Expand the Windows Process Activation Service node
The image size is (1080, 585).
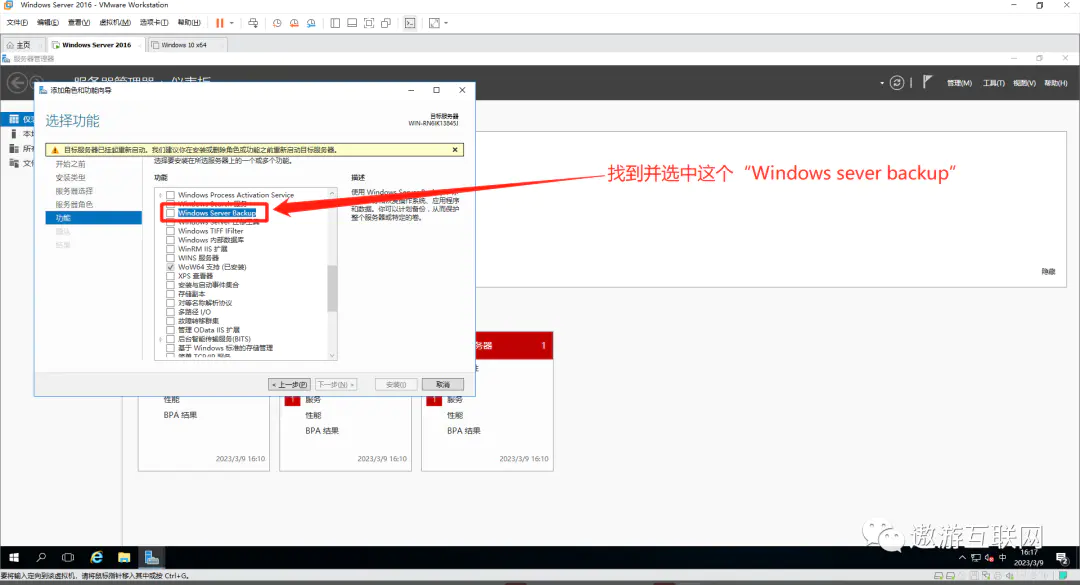click(160, 195)
